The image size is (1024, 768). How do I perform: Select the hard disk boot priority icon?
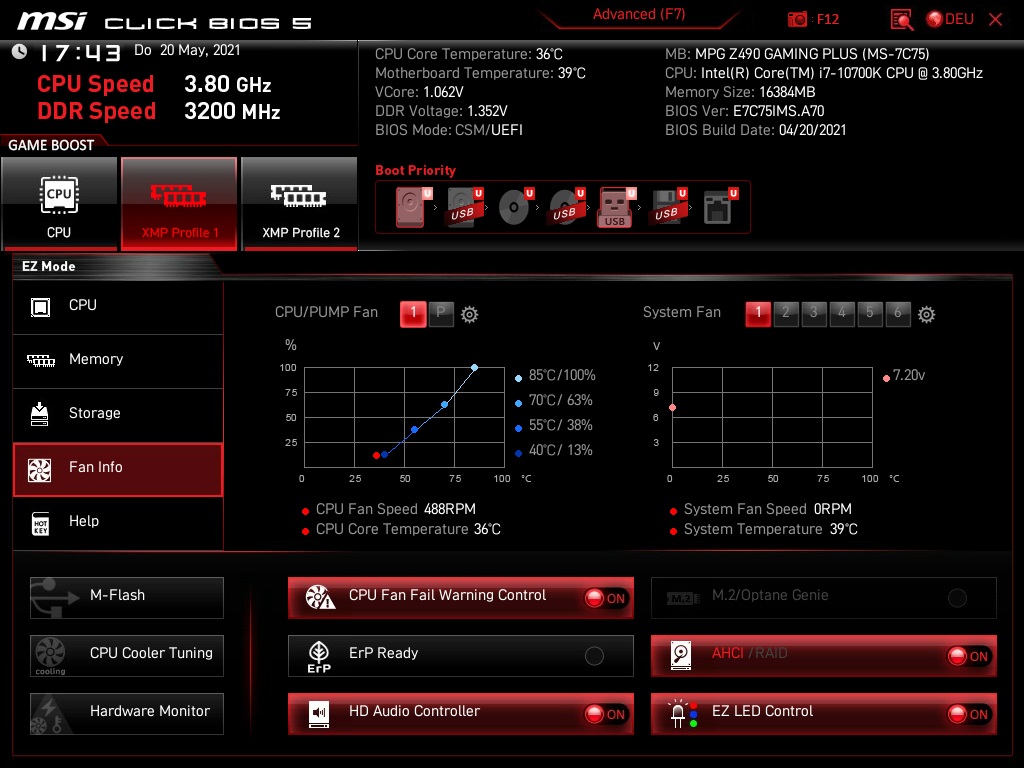pos(412,207)
